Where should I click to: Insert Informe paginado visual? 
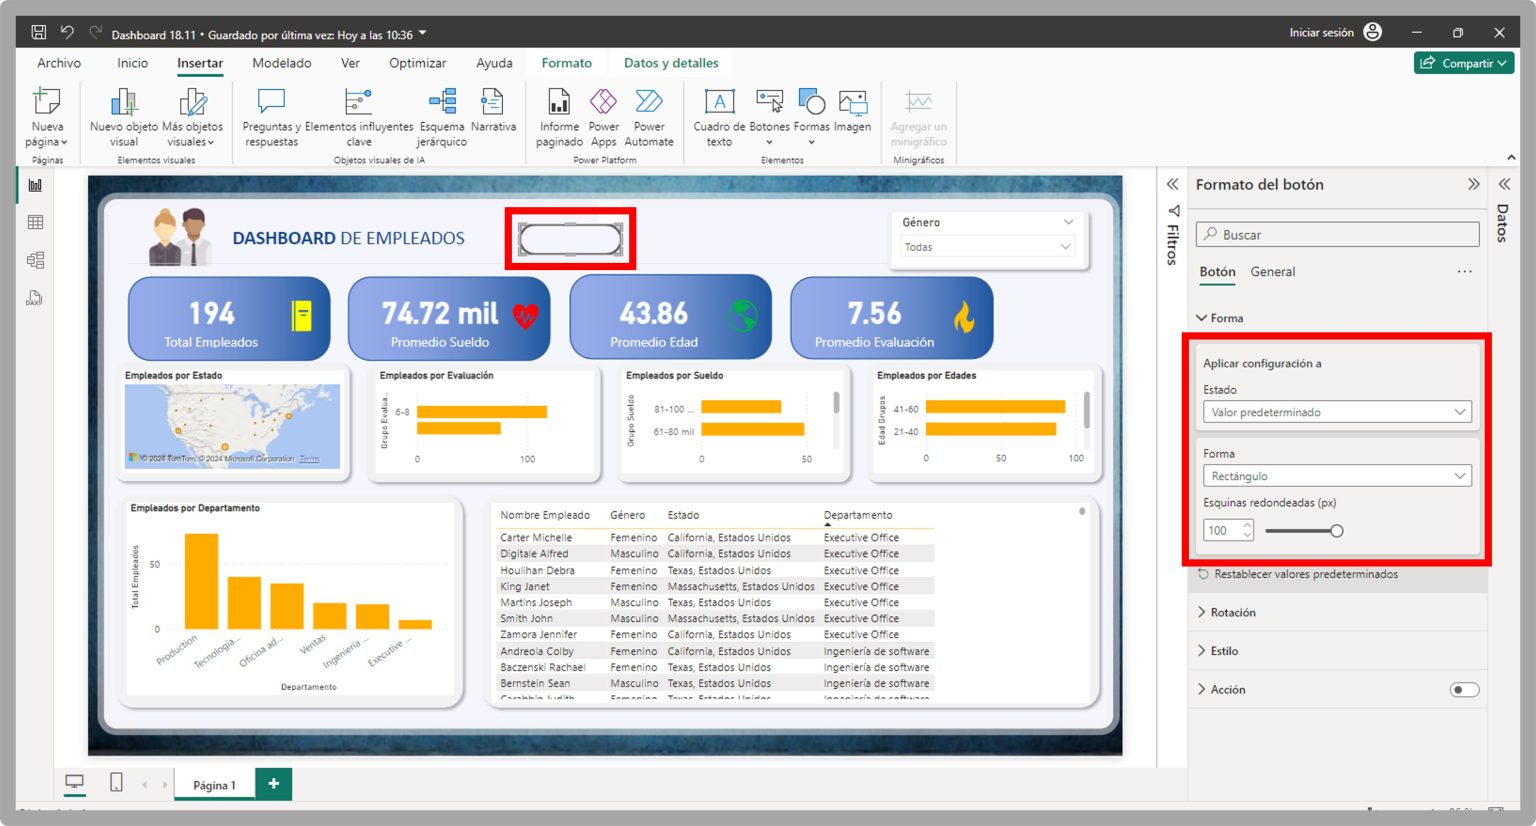[x=559, y=118]
